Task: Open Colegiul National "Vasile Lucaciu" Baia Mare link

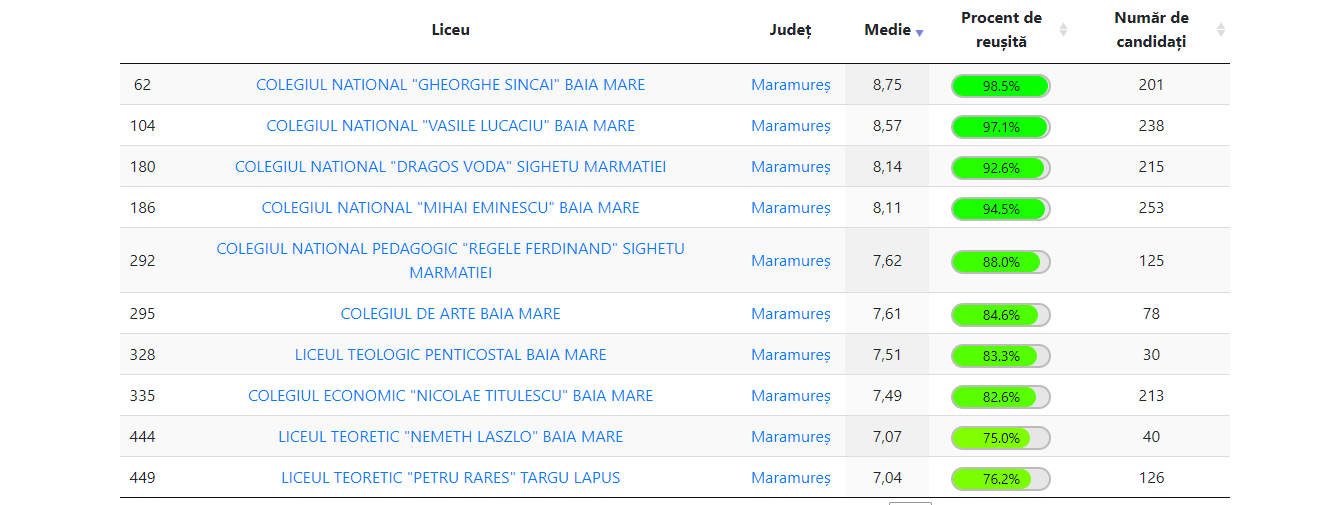Action: coord(450,126)
